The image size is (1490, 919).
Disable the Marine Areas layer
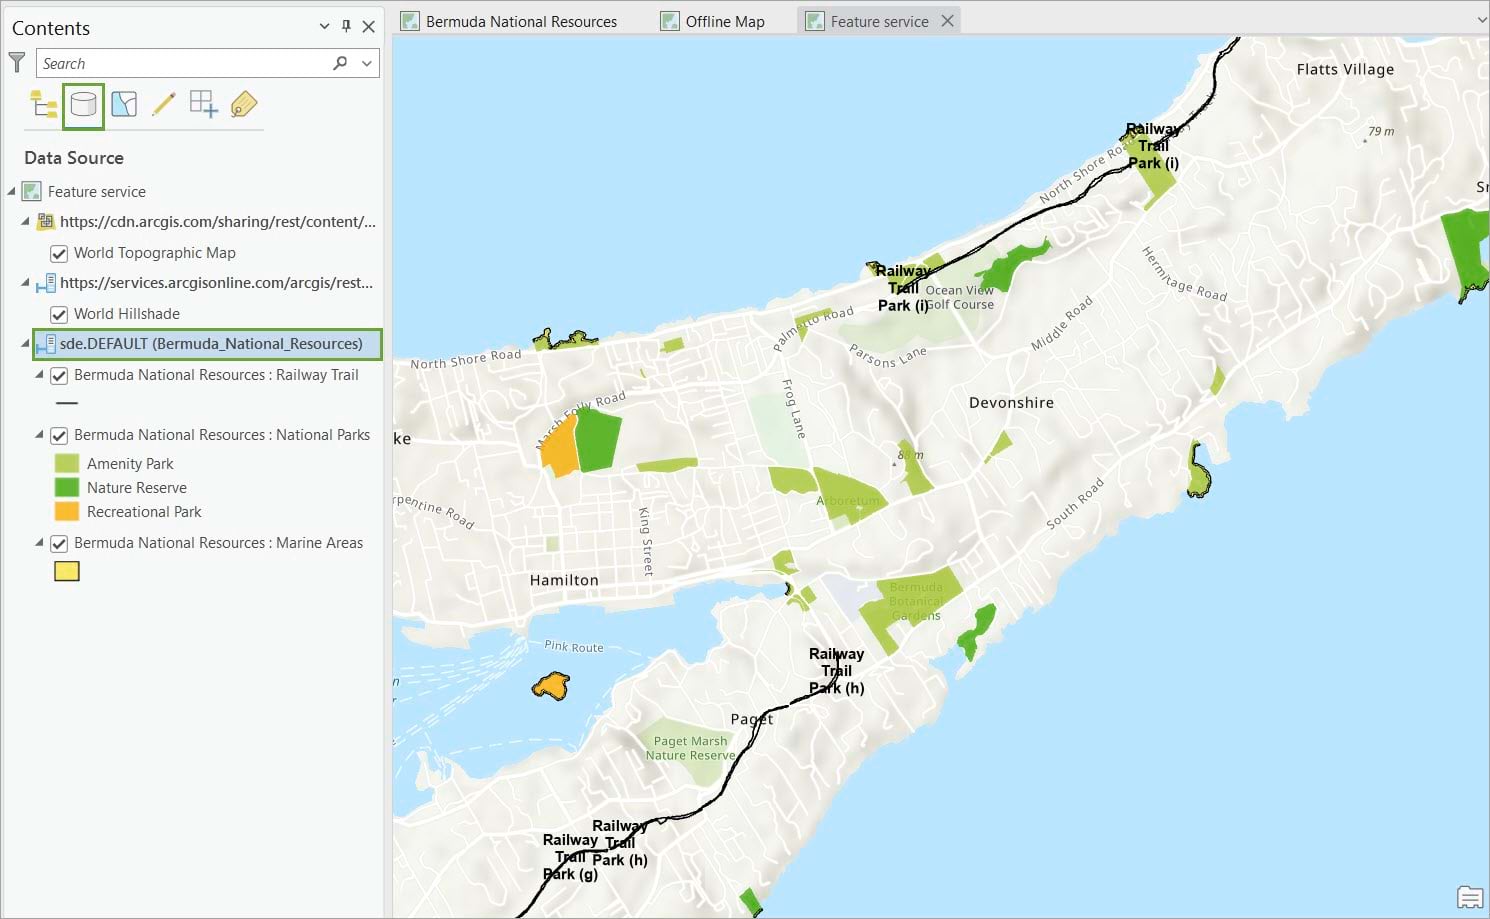click(59, 544)
